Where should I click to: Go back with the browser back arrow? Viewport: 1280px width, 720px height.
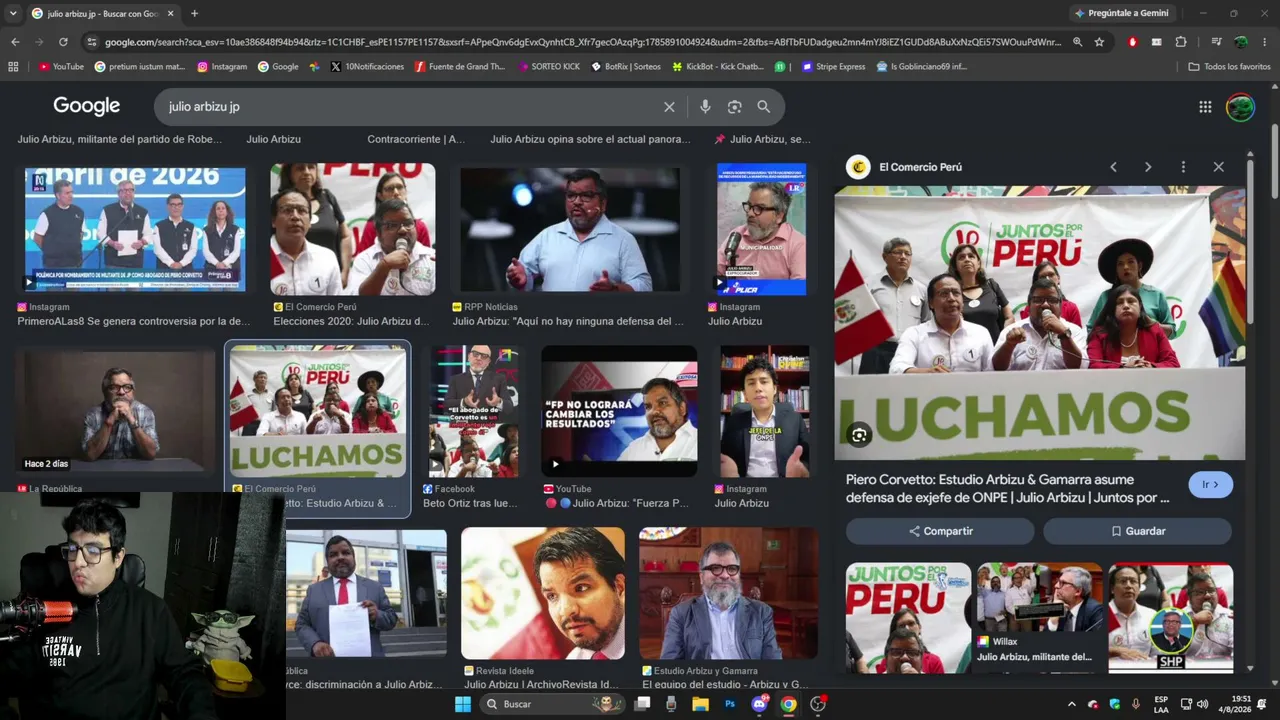tap(15, 42)
